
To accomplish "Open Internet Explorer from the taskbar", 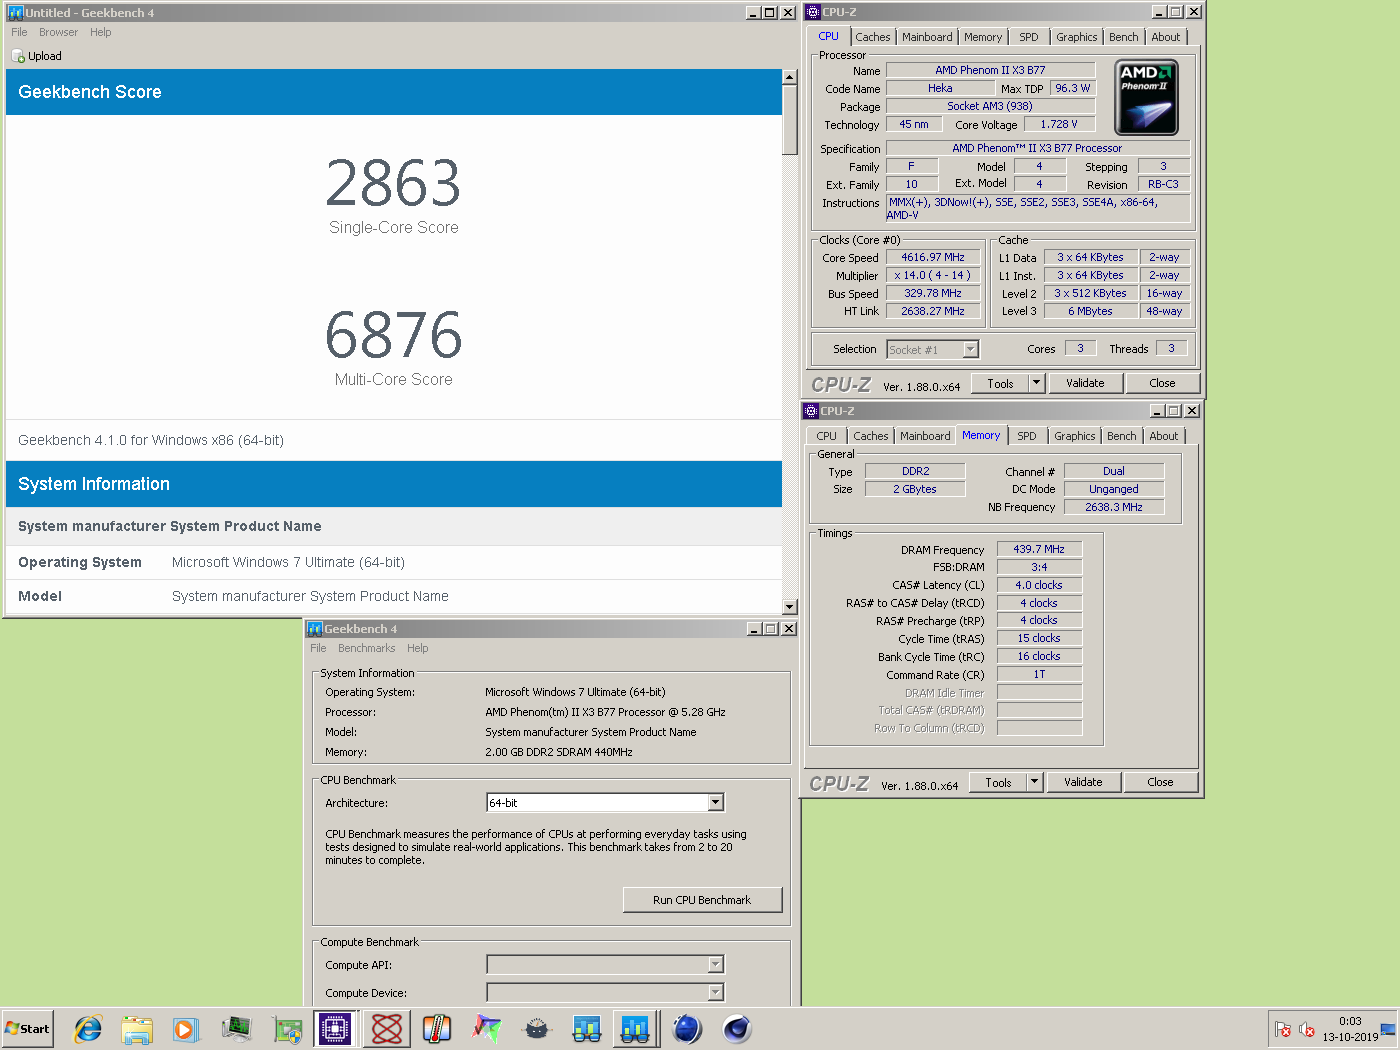I will (x=88, y=1028).
